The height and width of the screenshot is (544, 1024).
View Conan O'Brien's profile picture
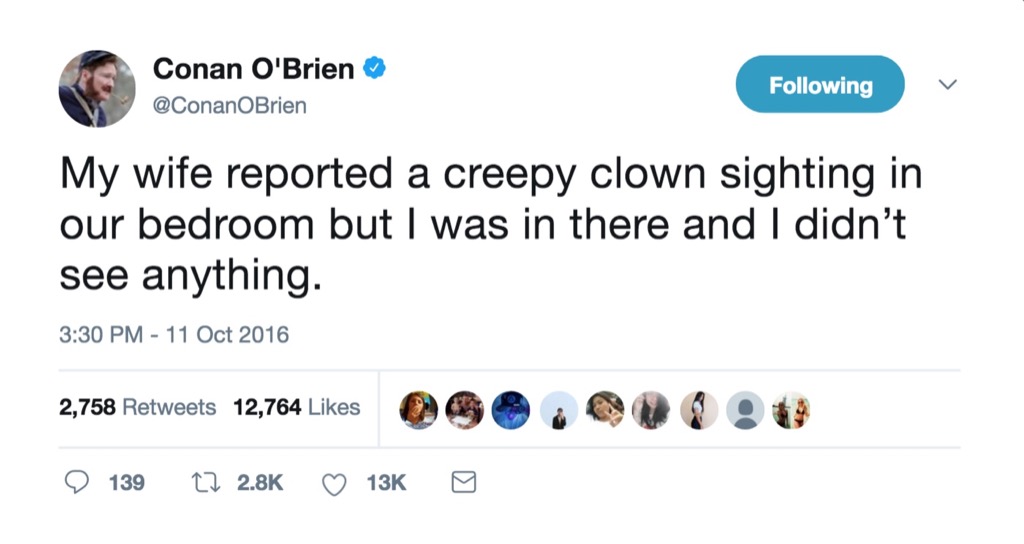[96, 88]
